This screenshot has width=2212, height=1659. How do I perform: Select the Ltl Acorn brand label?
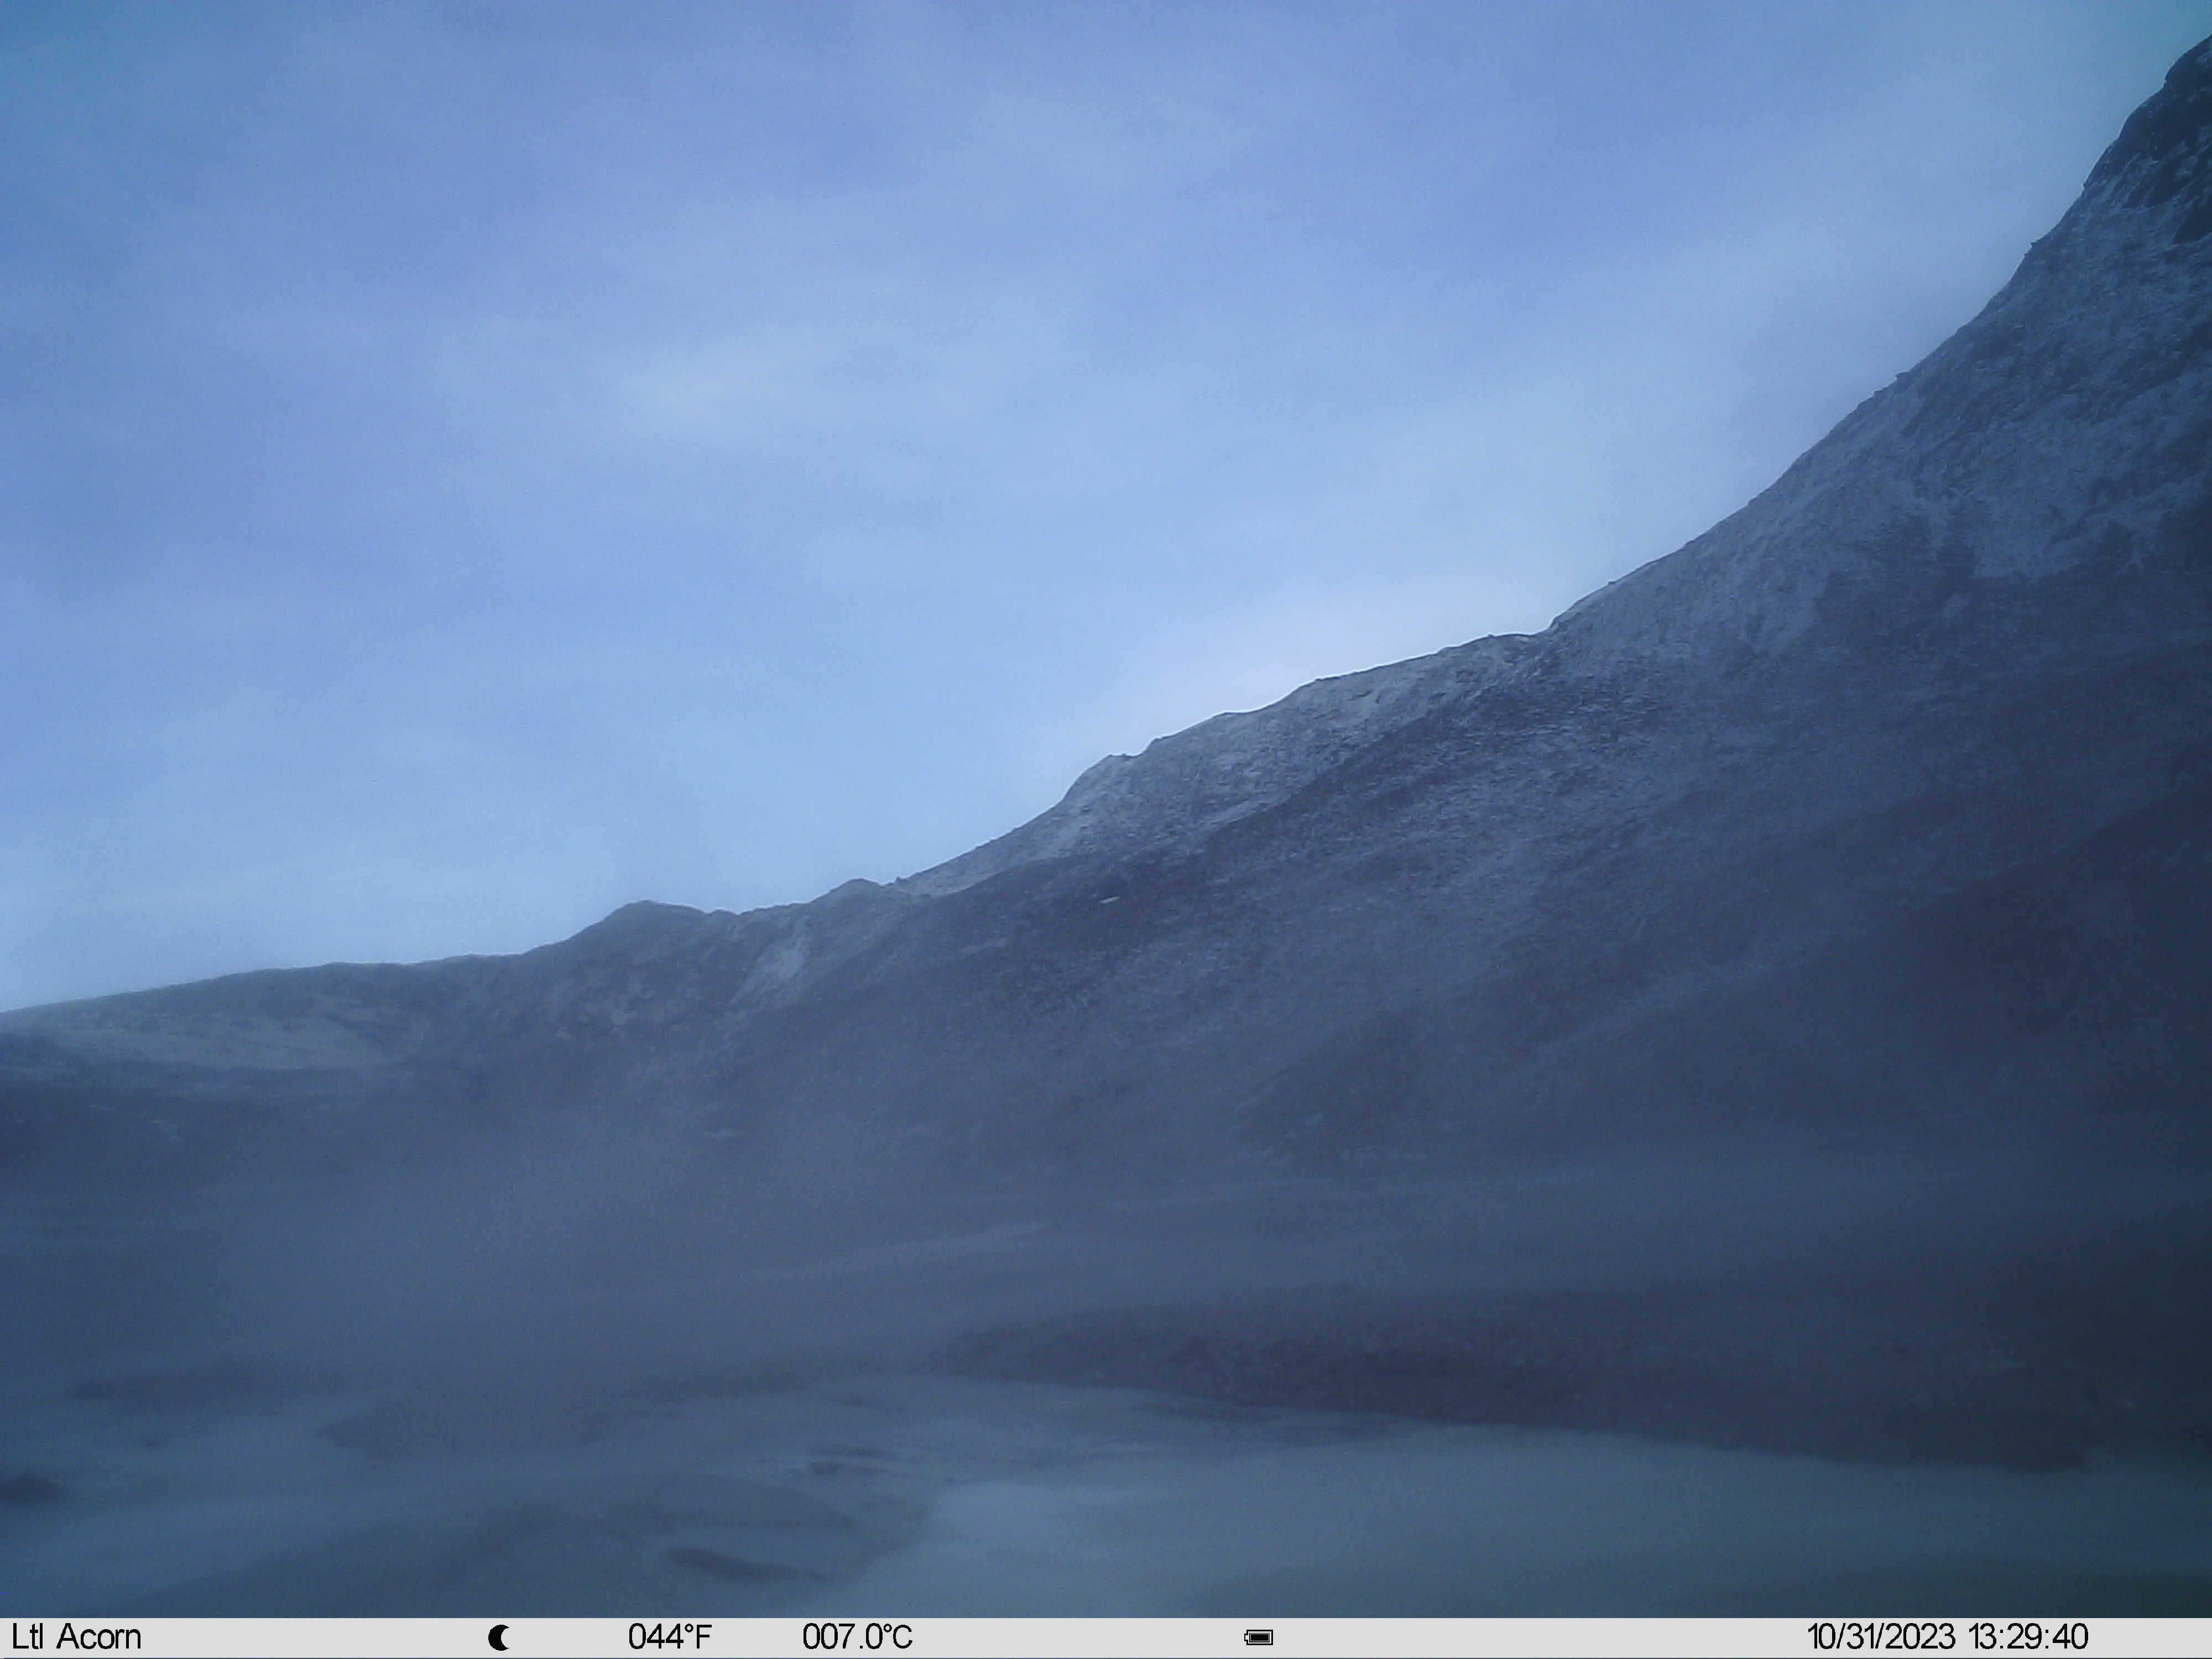click(x=76, y=1637)
